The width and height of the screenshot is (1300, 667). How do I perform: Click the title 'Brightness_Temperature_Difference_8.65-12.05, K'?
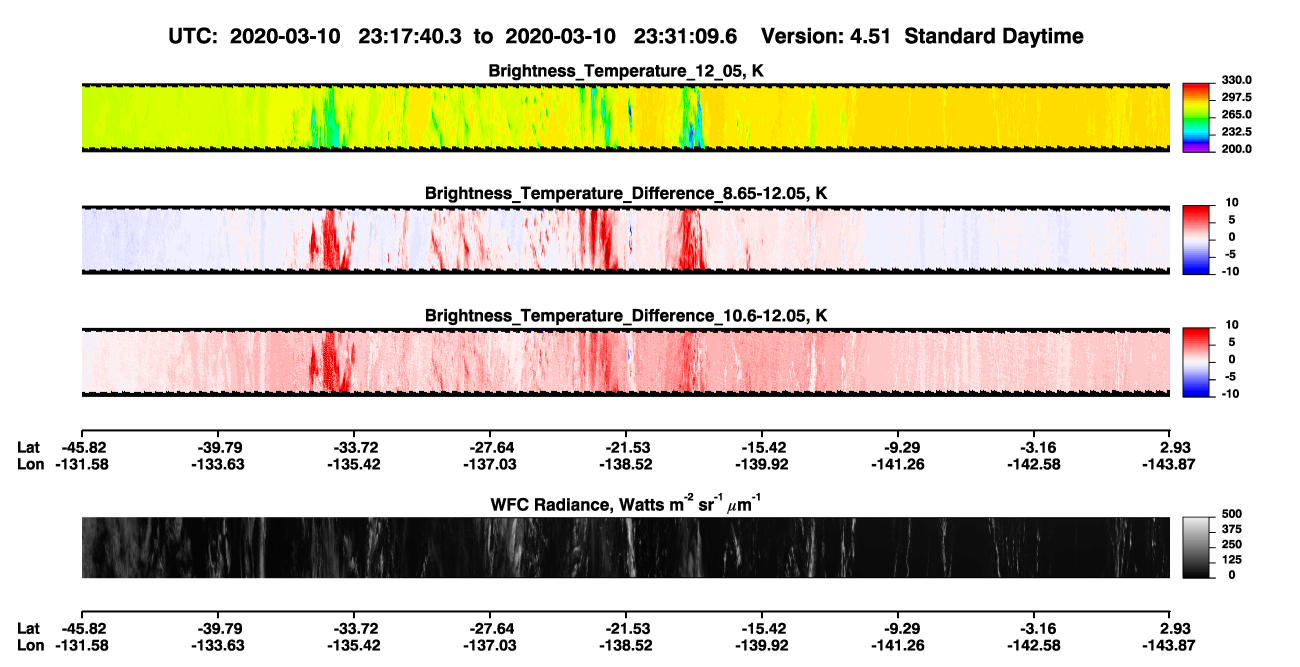coord(626,193)
